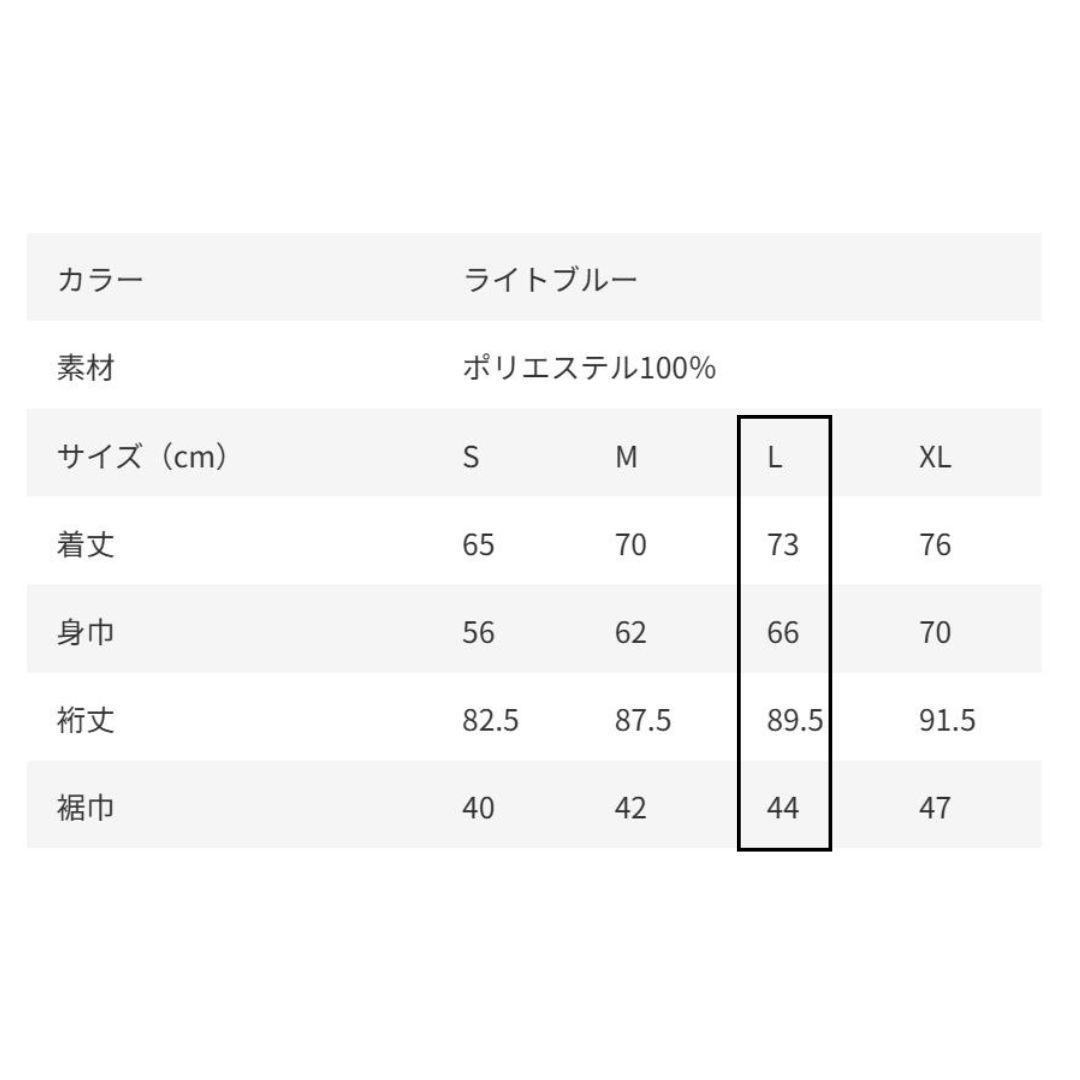Select the 身巾 value 62 for M
This screenshot has width=1080, height=1080.
click(x=630, y=633)
